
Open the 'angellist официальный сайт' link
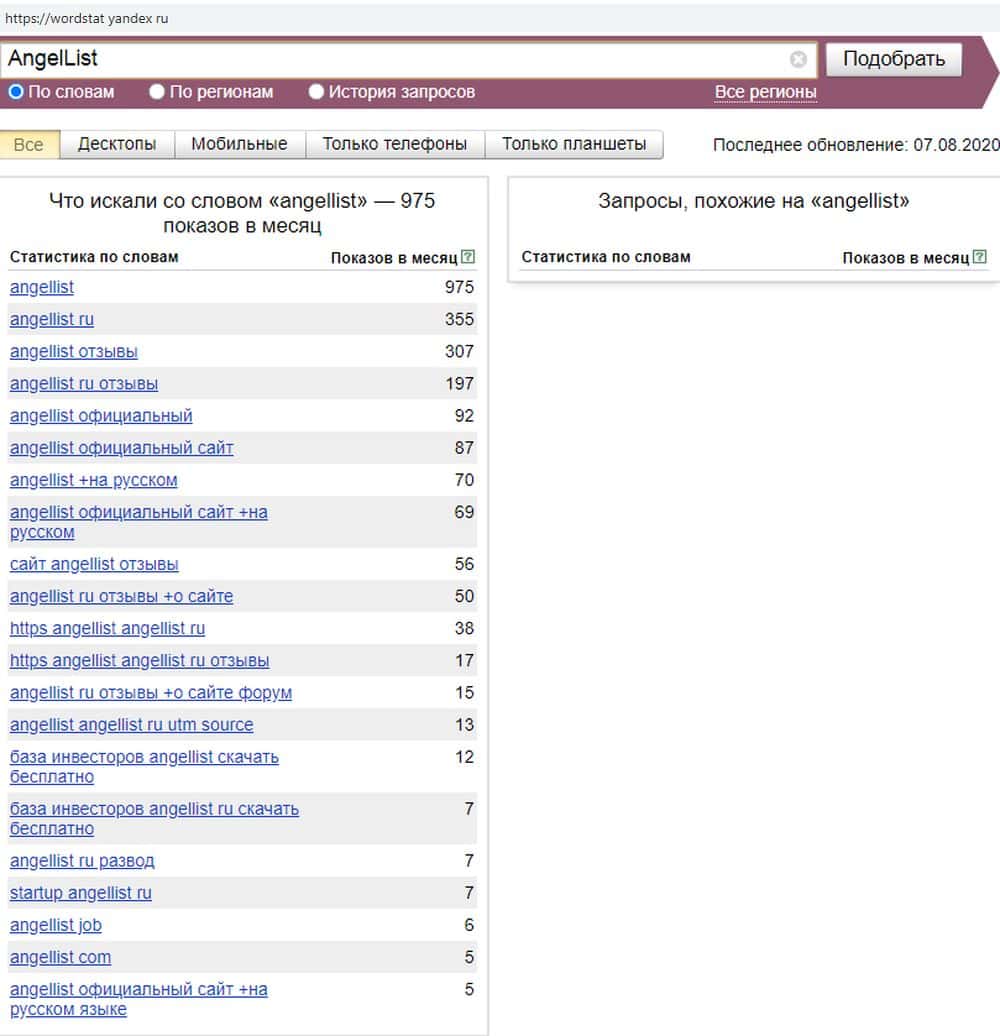[x=122, y=448]
